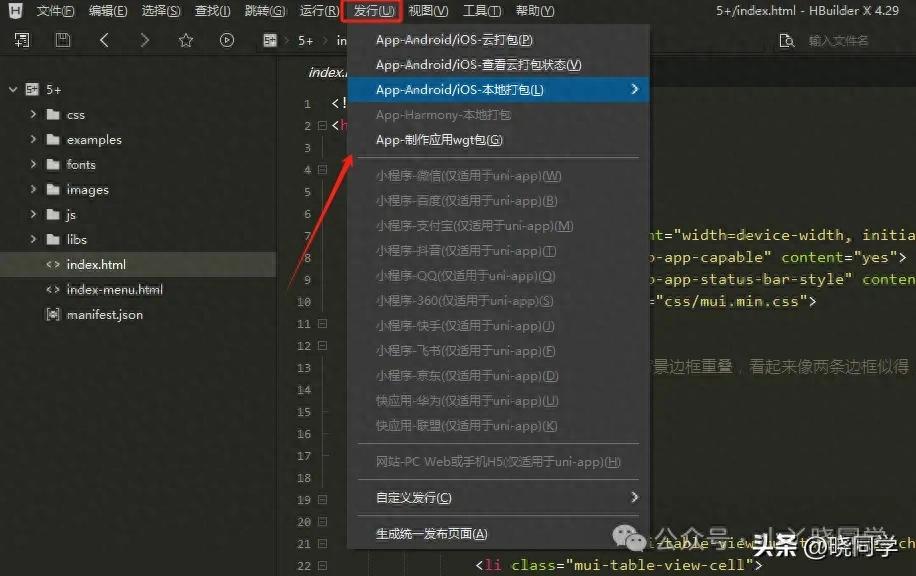
Task: Click the HBuilder X logo icon
Action: coord(16,11)
